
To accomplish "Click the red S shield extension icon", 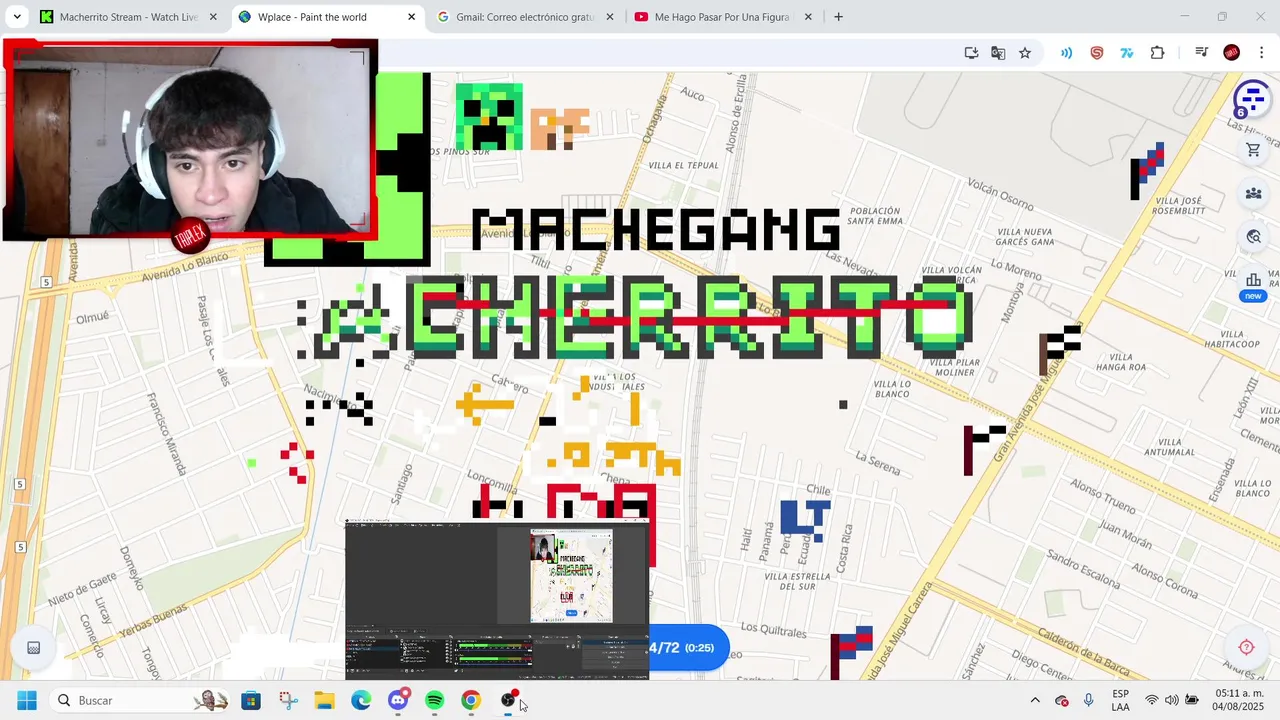I will click(1097, 53).
